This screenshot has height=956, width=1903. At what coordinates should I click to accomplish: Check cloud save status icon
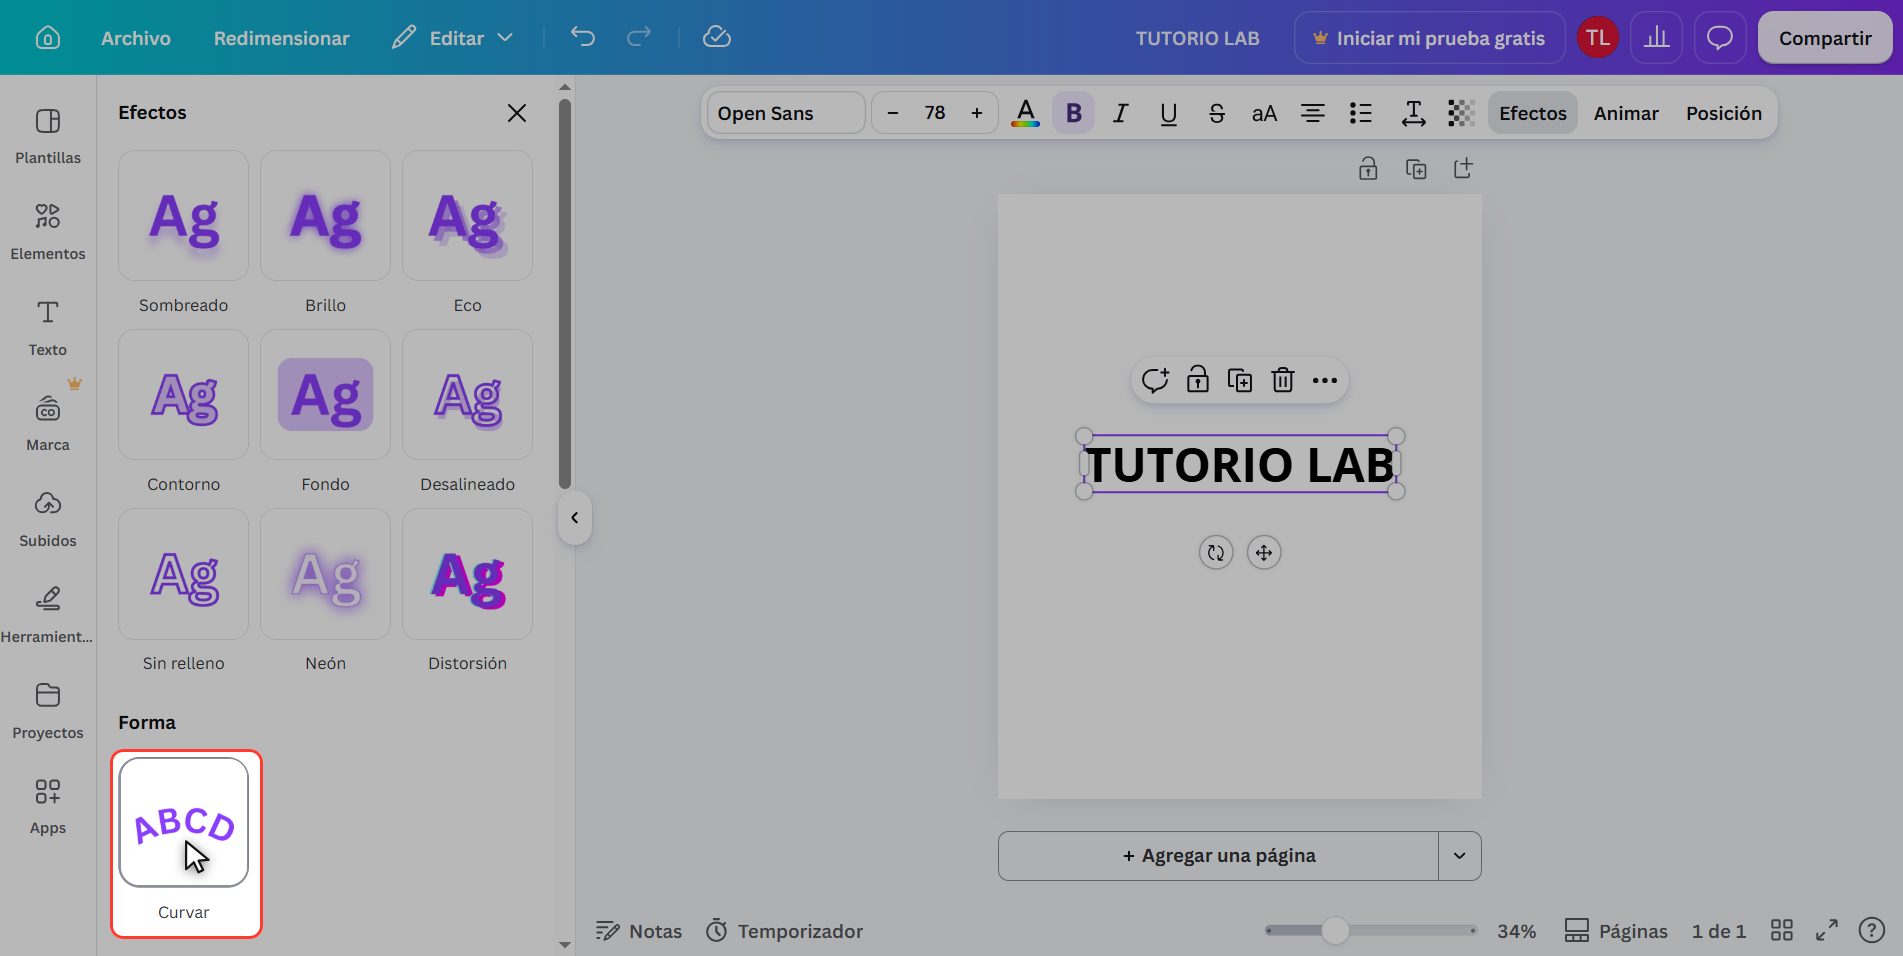717,38
